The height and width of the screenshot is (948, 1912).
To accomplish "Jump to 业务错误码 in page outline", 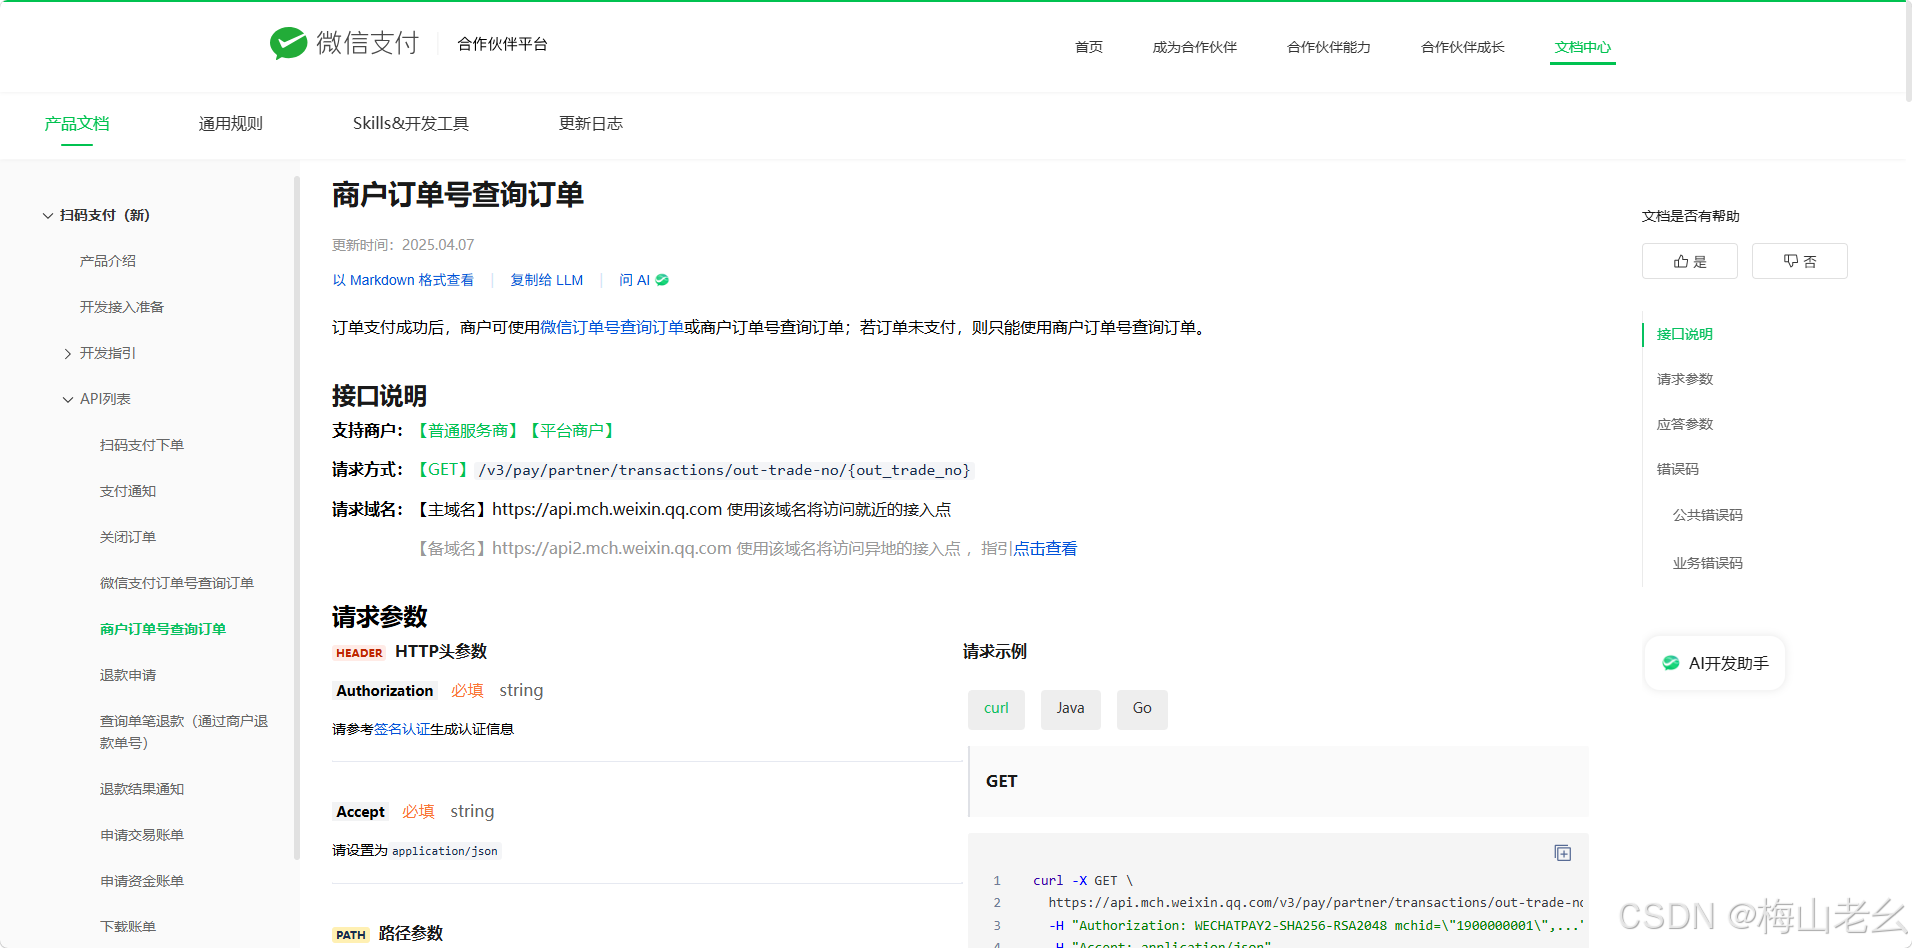I will point(1707,563).
